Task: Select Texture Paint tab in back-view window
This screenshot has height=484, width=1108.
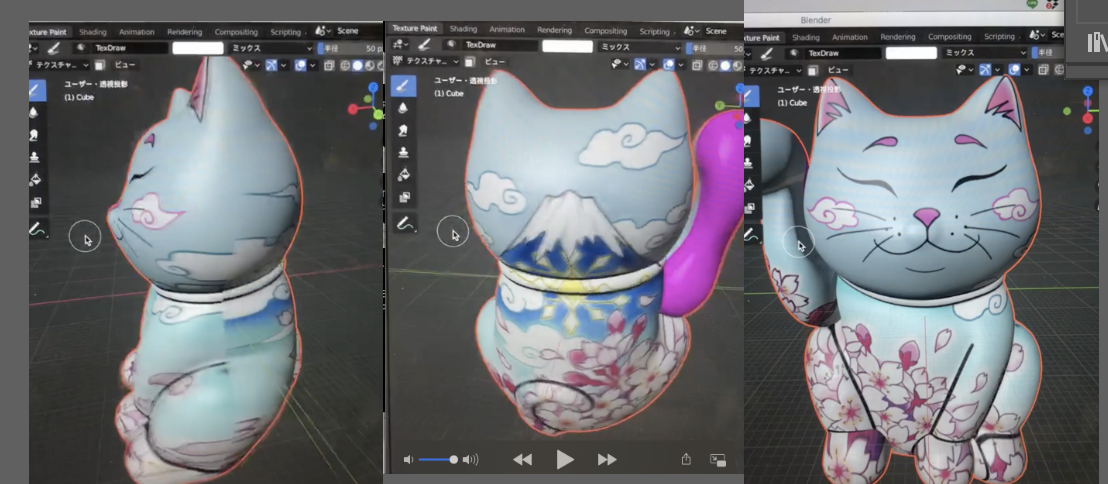Action: (x=415, y=28)
